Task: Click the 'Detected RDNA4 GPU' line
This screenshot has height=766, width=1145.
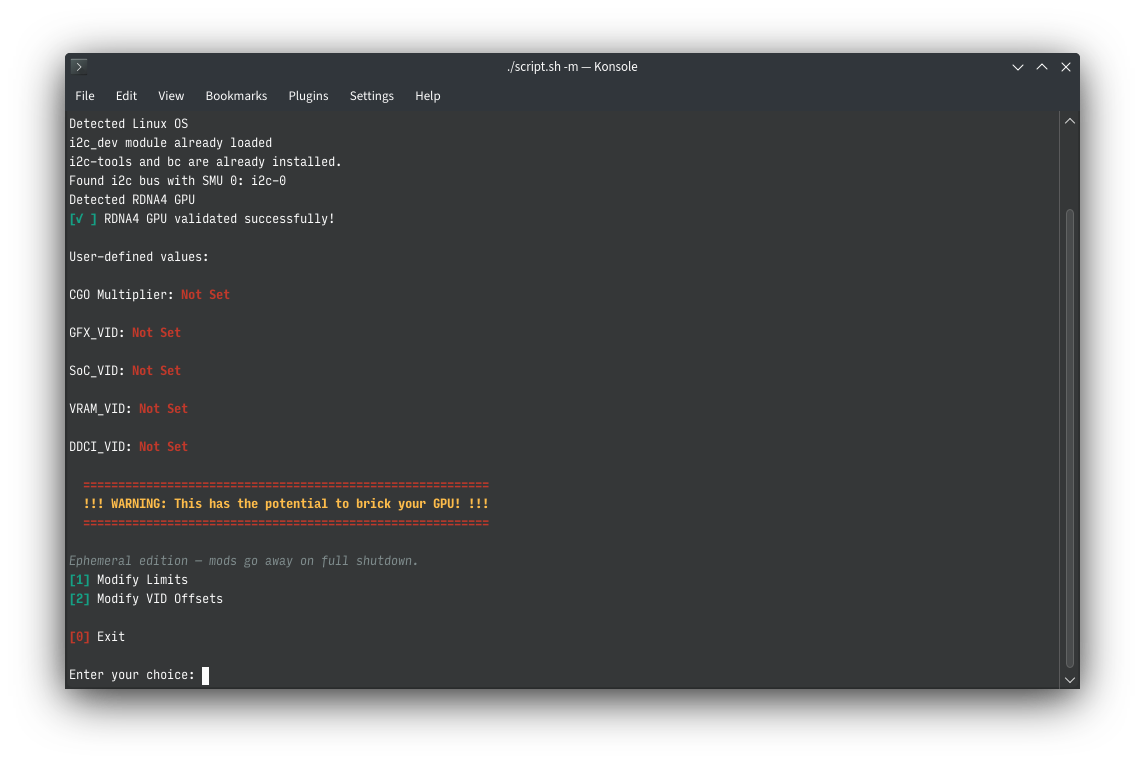Action: tap(132, 200)
